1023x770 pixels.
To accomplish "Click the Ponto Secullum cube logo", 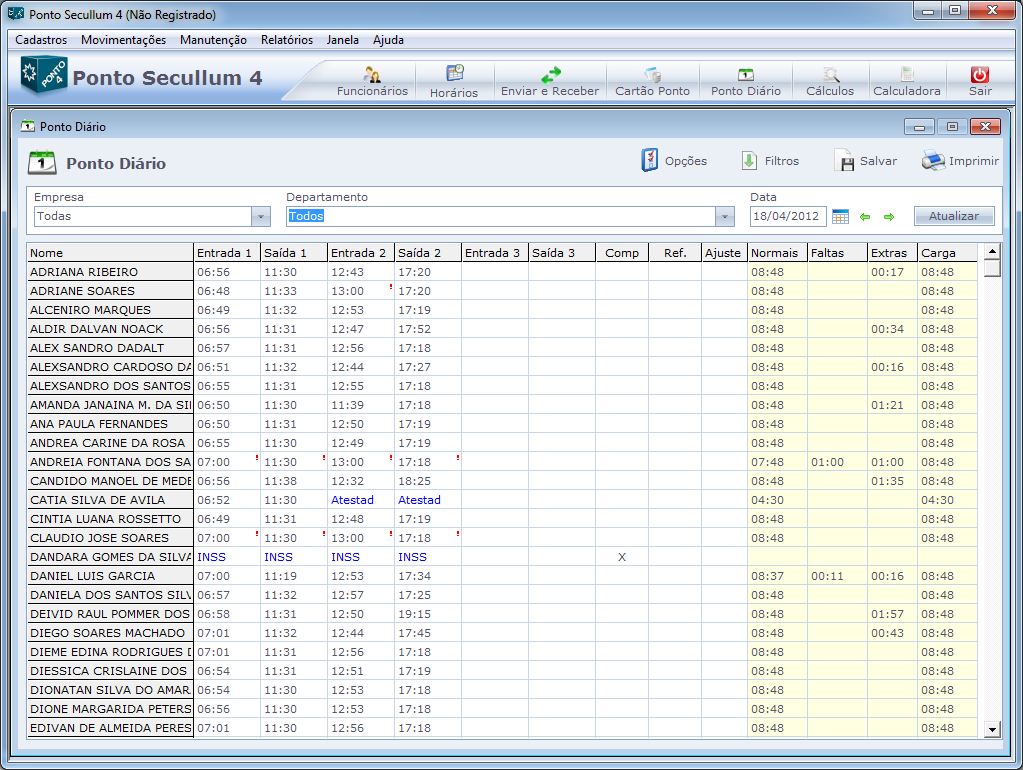I will click(x=44, y=74).
